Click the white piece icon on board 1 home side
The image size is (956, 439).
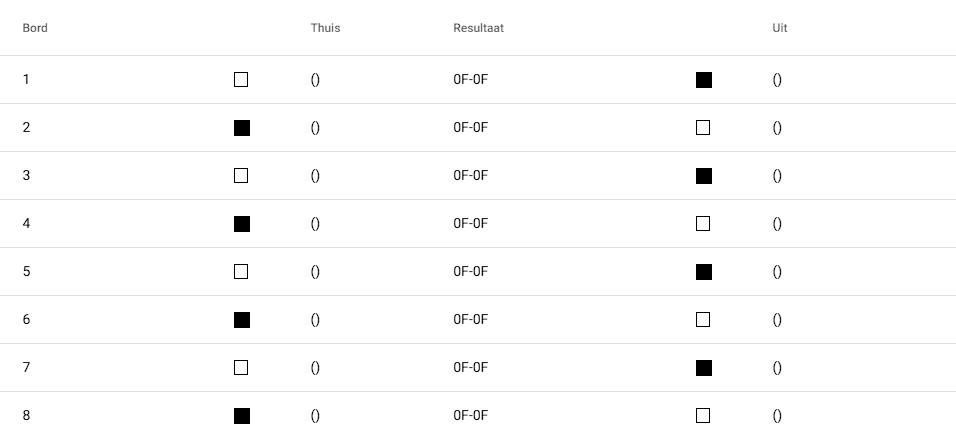point(241,80)
